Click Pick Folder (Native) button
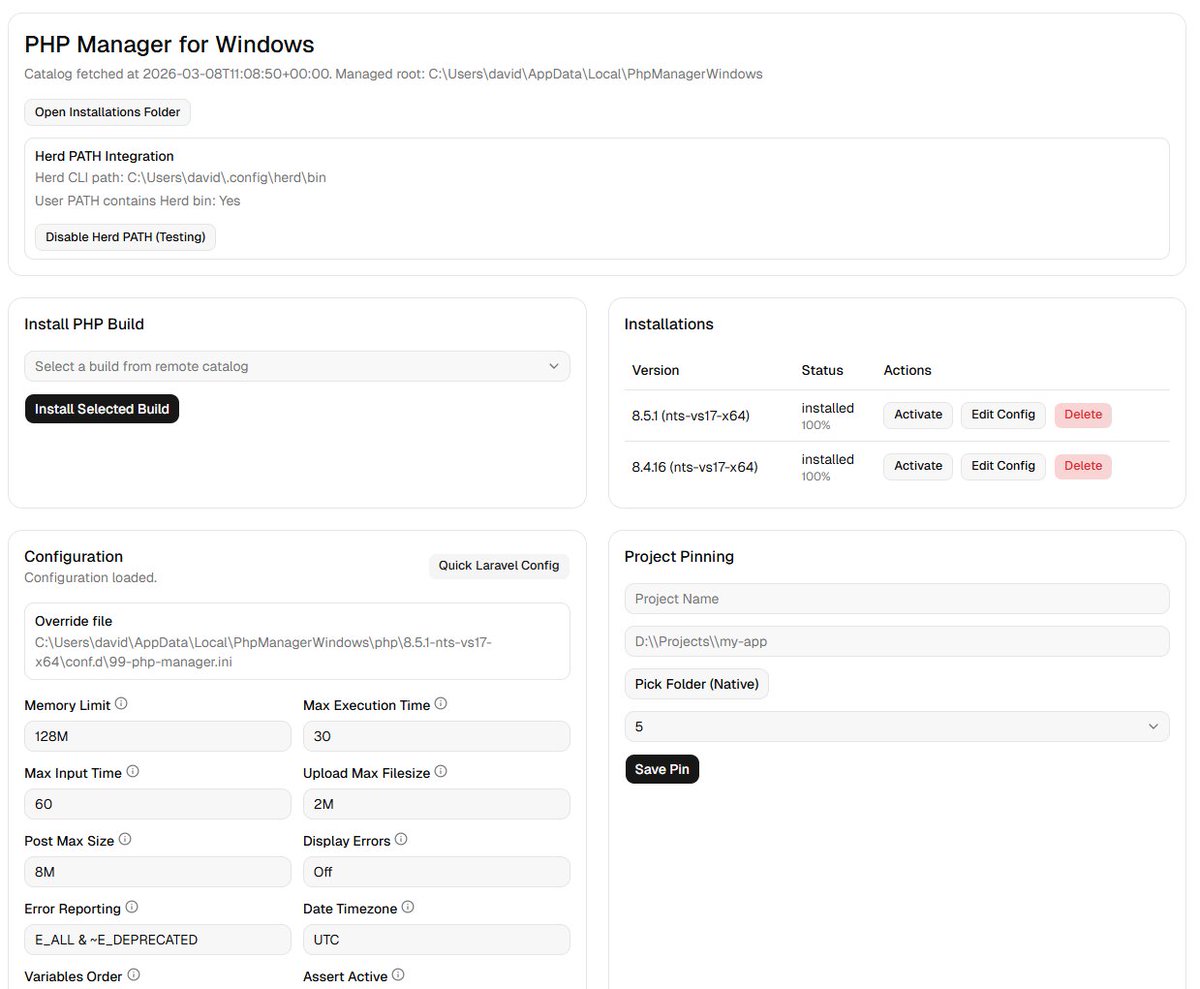Image resolution: width=1200 pixels, height=989 pixels. pyautogui.click(x=697, y=685)
